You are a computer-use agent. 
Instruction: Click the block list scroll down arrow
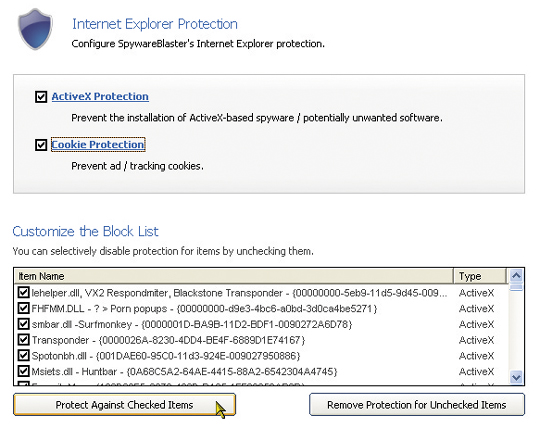(516, 377)
